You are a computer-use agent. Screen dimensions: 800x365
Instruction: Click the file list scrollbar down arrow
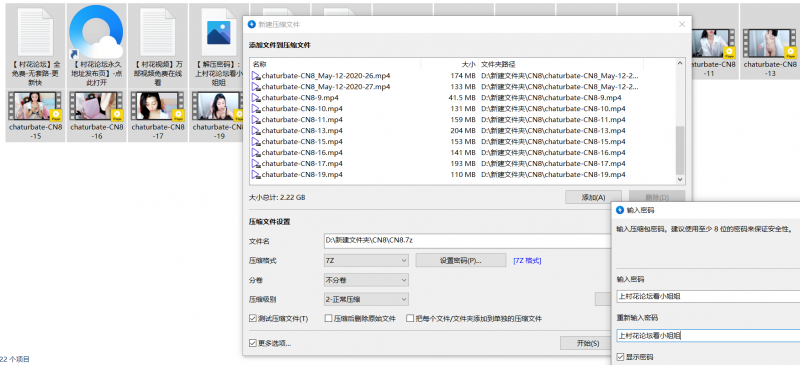[680, 180]
